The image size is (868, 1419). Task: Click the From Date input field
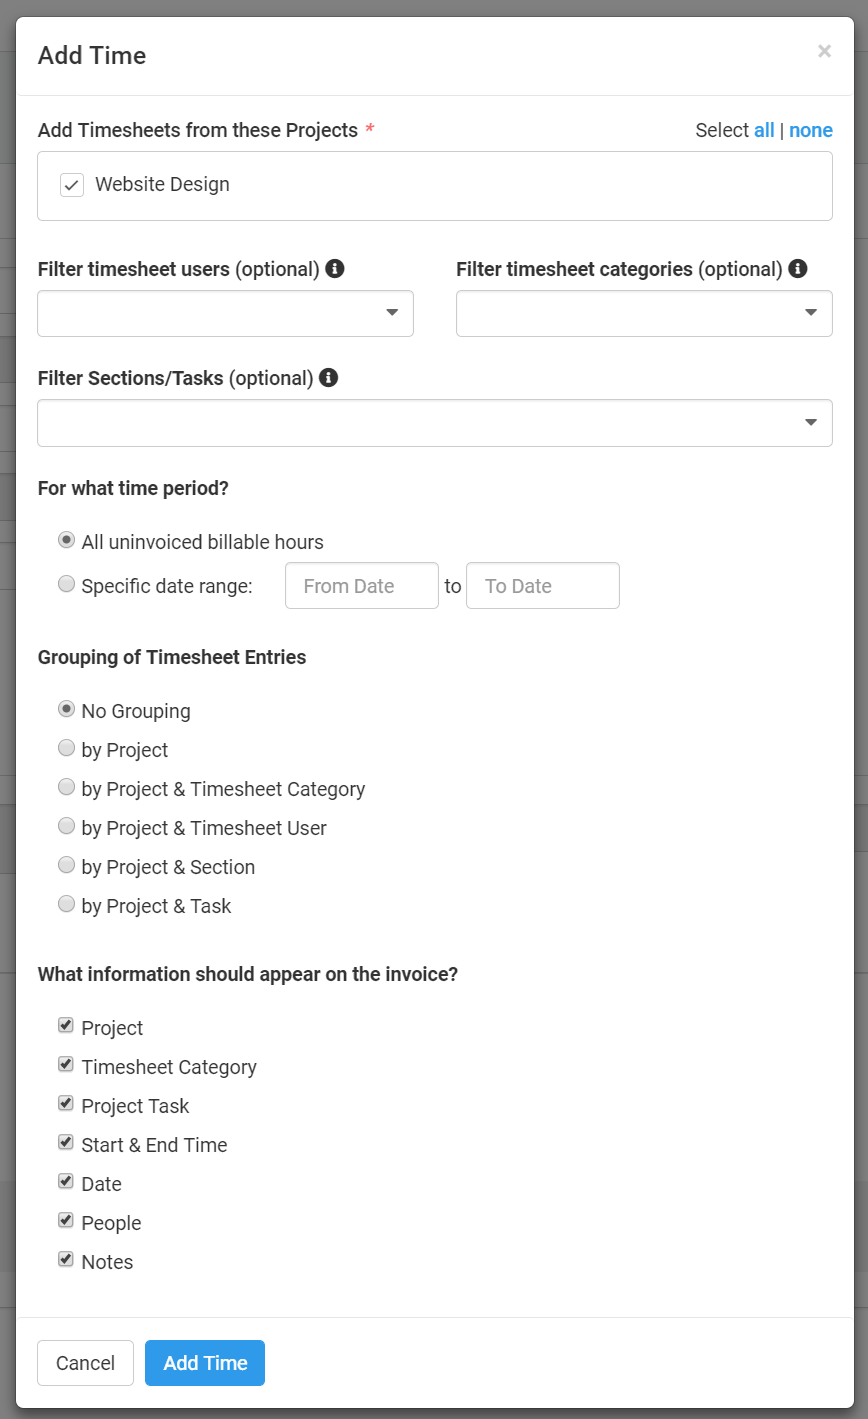pyautogui.click(x=362, y=586)
